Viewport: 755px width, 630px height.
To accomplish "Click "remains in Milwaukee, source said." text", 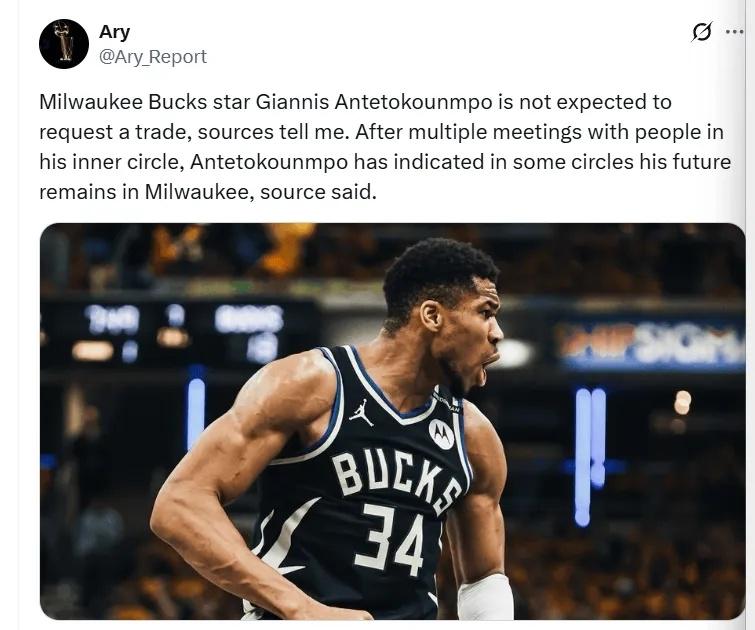I will pyautogui.click(x=208, y=192).
